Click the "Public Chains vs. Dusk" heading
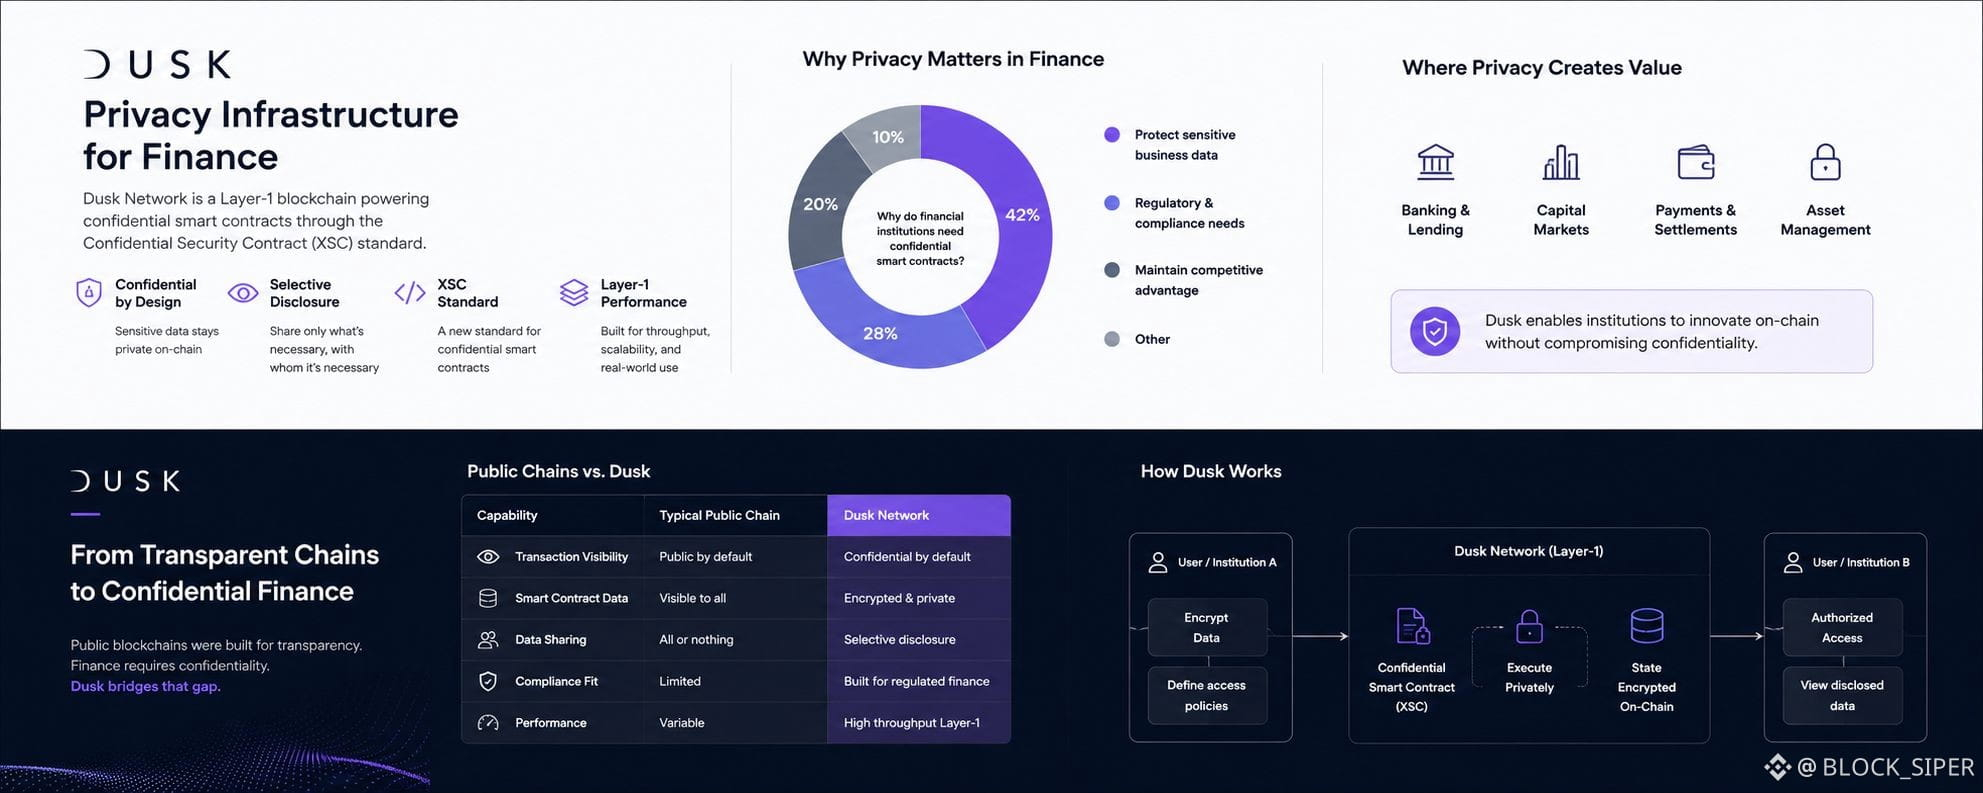The height and width of the screenshot is (793, 1983). pos(559,472)
